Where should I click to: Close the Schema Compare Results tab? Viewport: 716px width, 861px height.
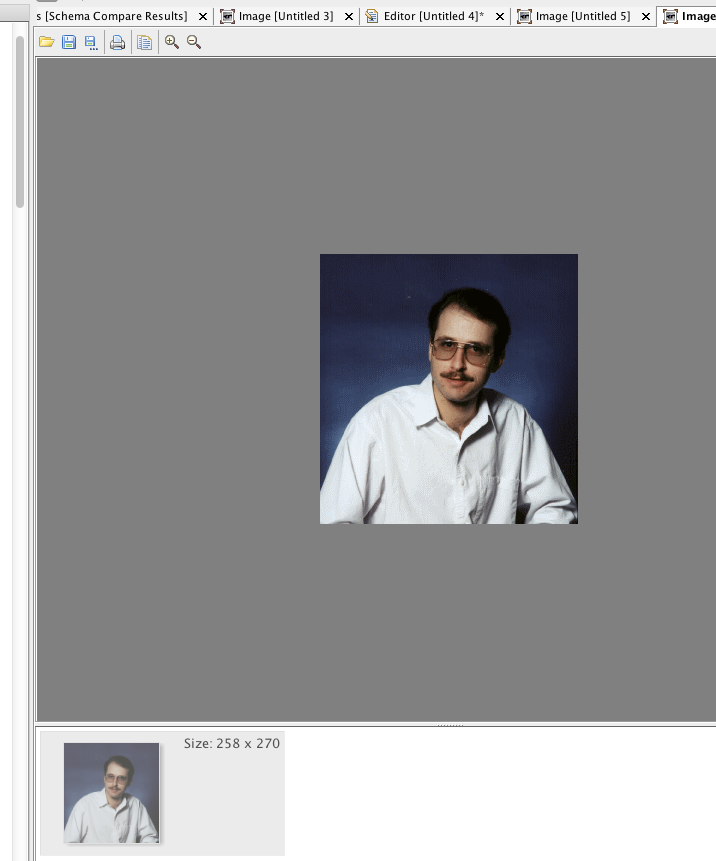click(203, 17)
